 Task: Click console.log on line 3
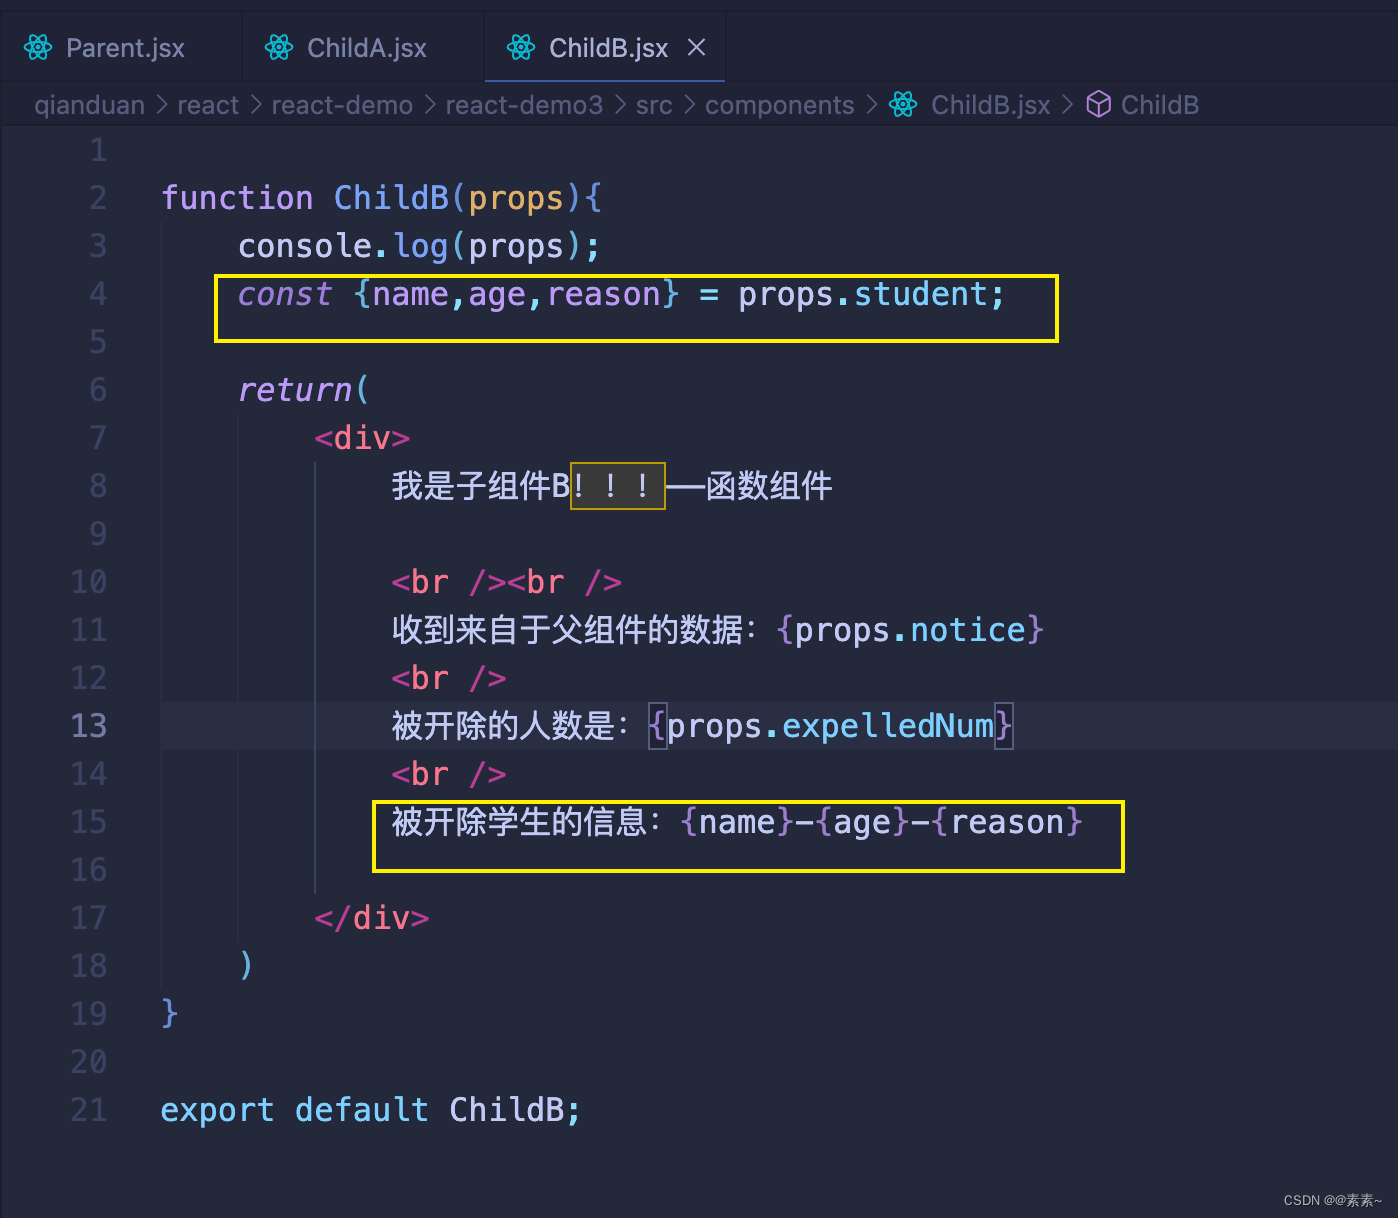[x=343, y=246]
